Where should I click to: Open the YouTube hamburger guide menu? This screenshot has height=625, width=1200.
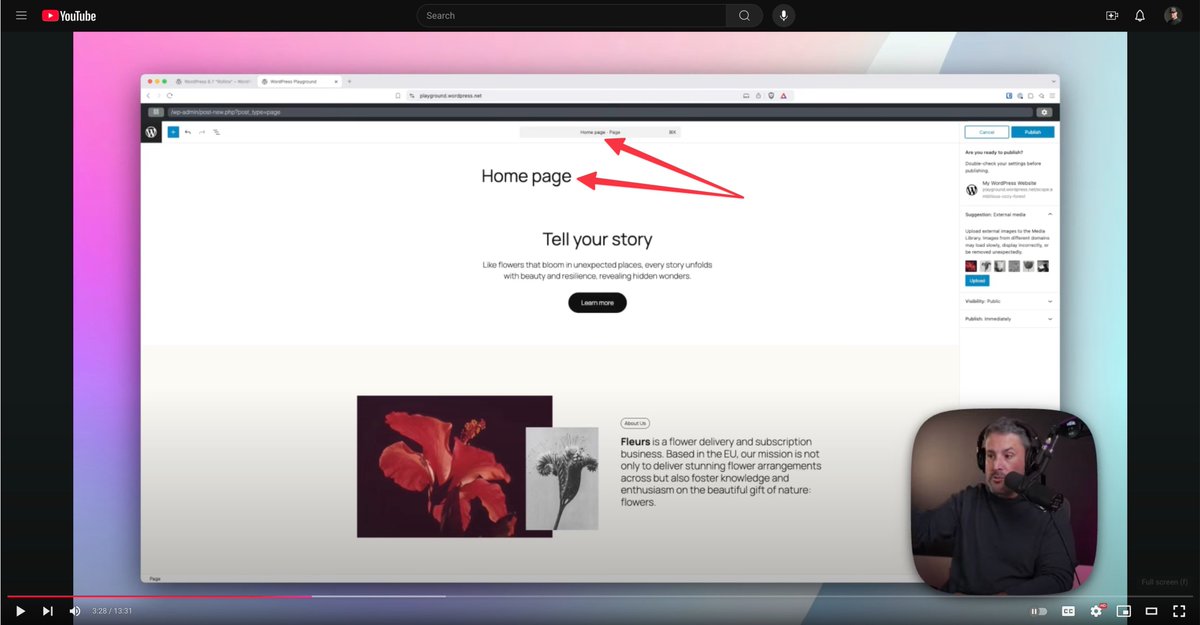(21, 15)
